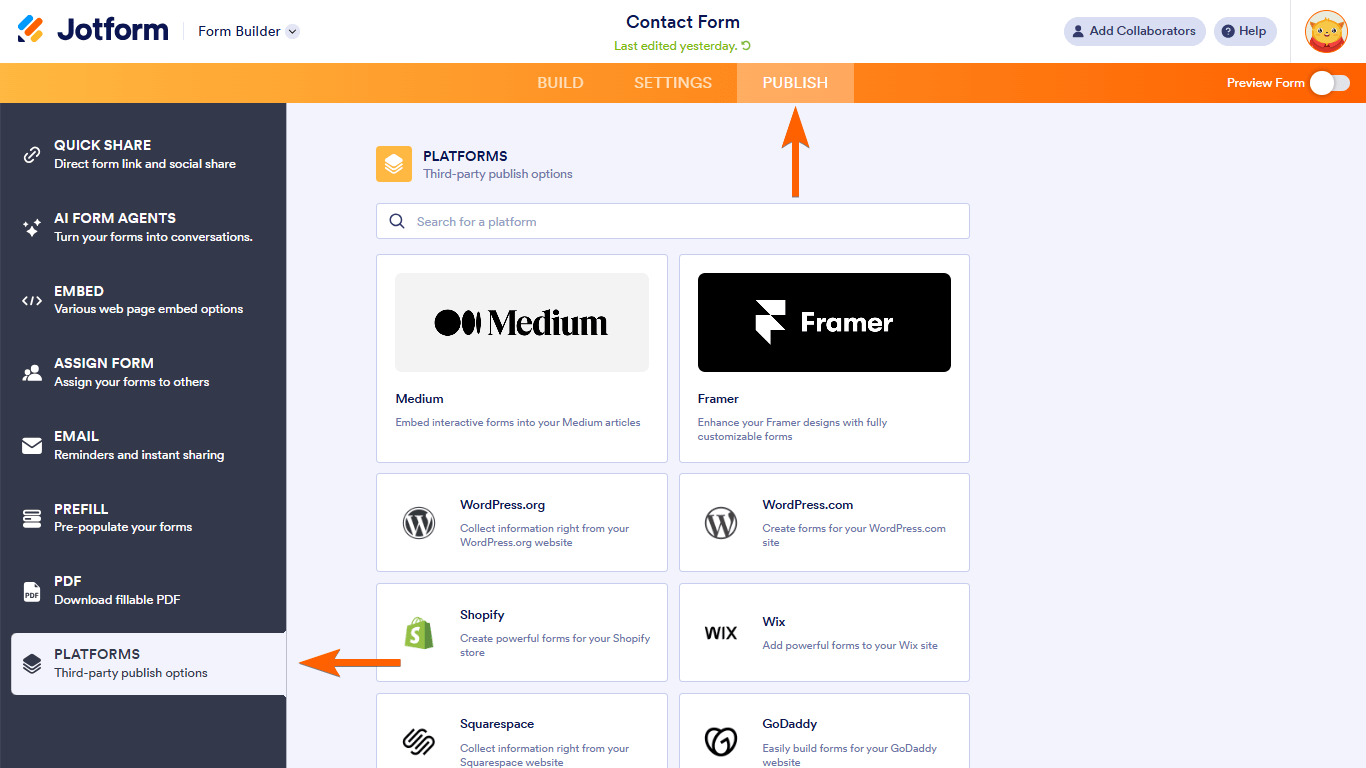Viewport: 1366px width, 768px height.
Task: Click the Assign Form person icon
Action: pyautogui.click(x=32, y=373)
